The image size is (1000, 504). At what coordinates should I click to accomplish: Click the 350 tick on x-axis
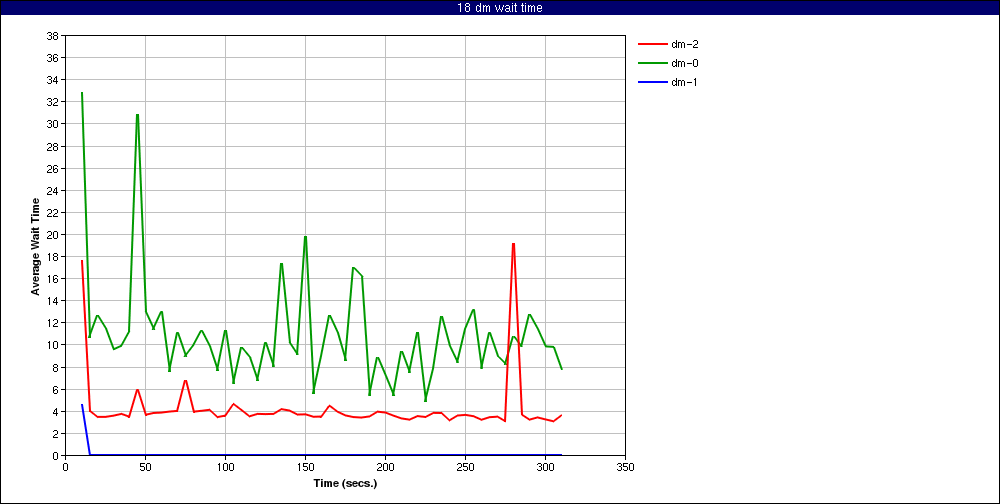pyautogui.click(x=626, y=467)
